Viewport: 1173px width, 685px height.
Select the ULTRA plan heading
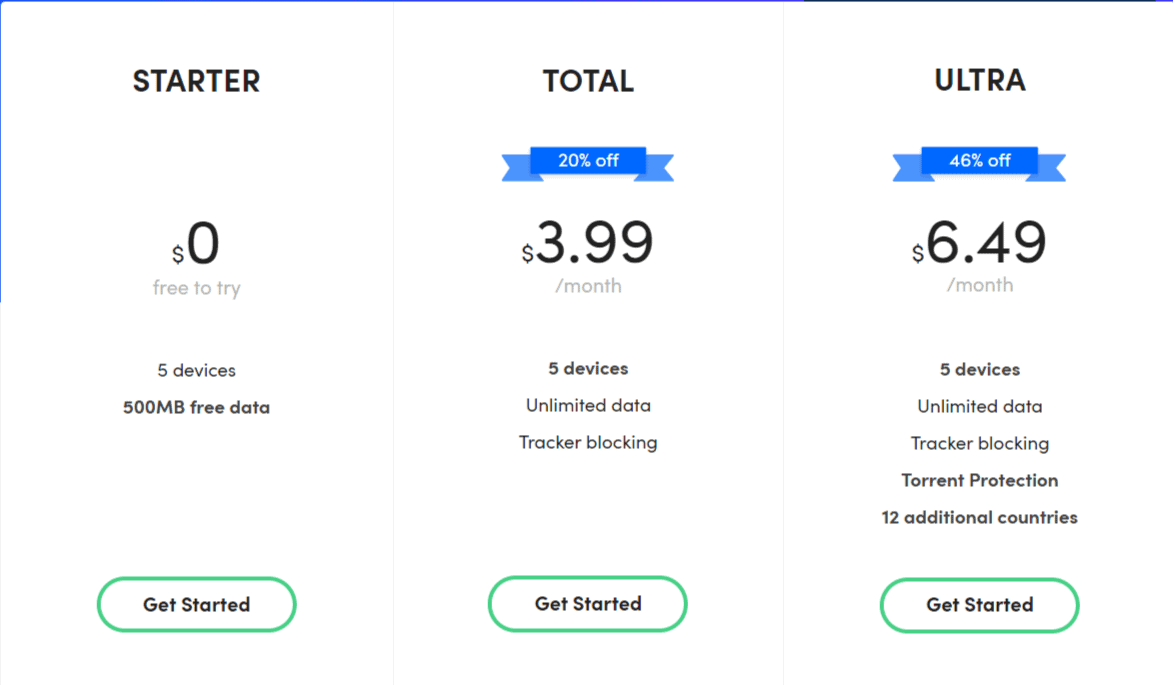pos(980,80)
